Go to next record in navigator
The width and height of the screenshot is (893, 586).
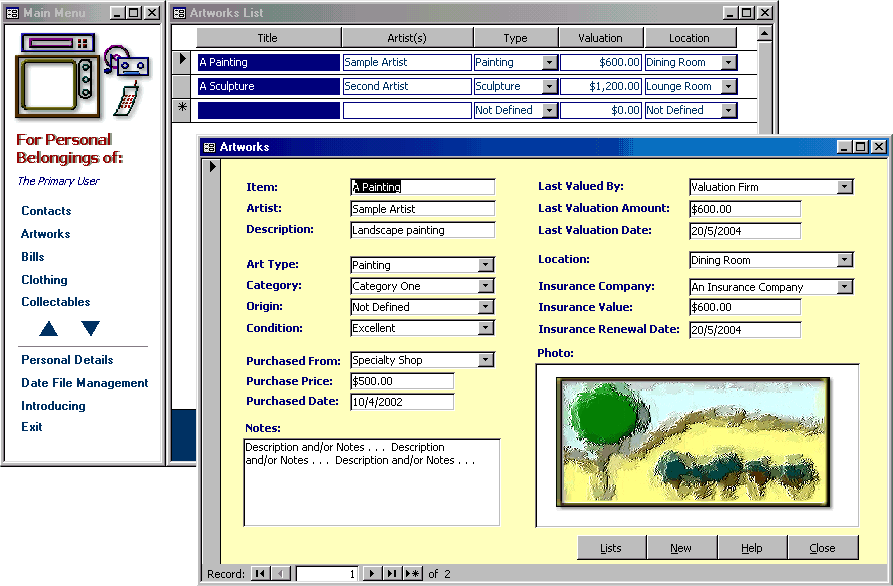click(x=372, y=573)
